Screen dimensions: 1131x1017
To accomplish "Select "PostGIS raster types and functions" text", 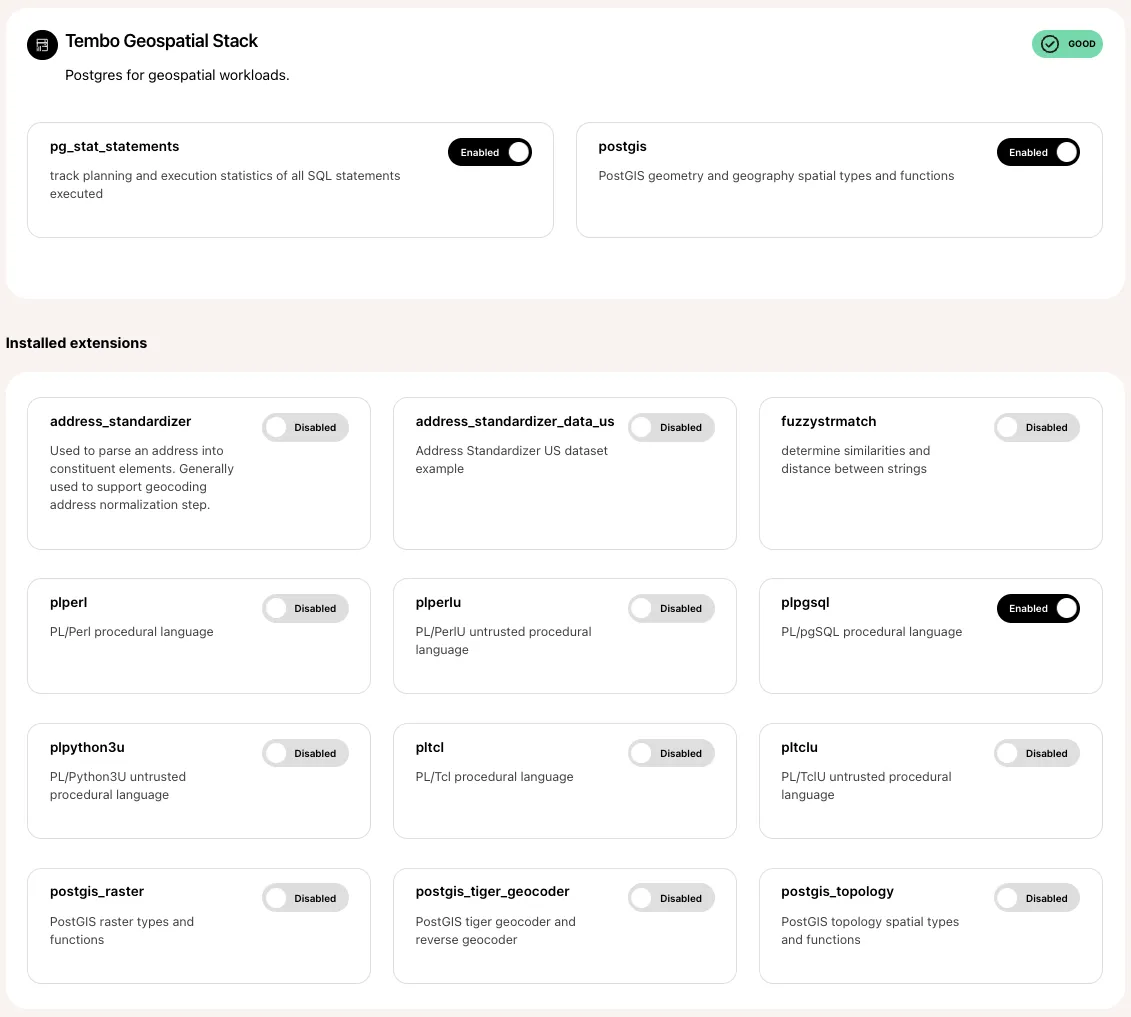I will pos(122,930).
